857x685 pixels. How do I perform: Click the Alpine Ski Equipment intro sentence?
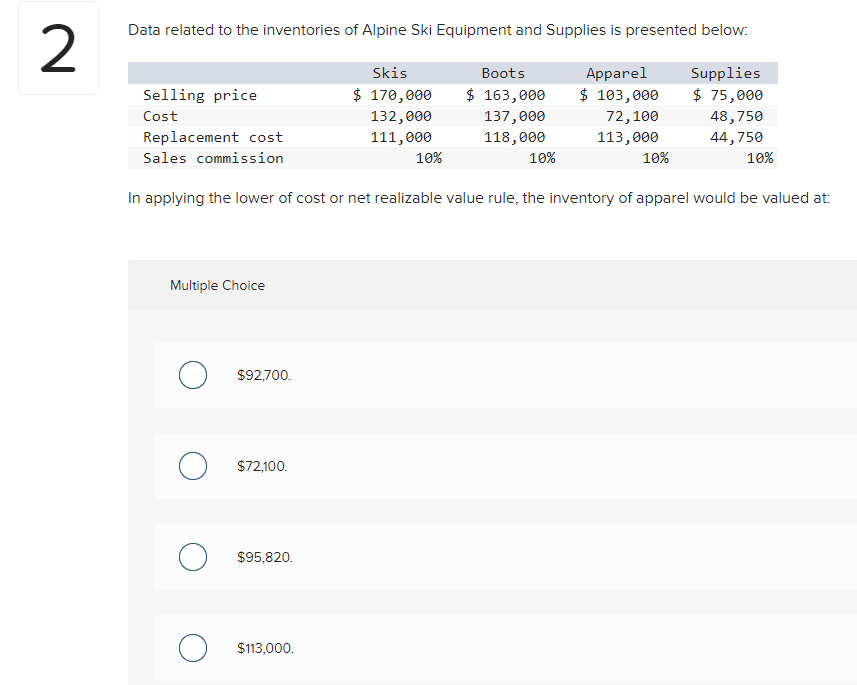pyautogui.click(x=438, y=30)
